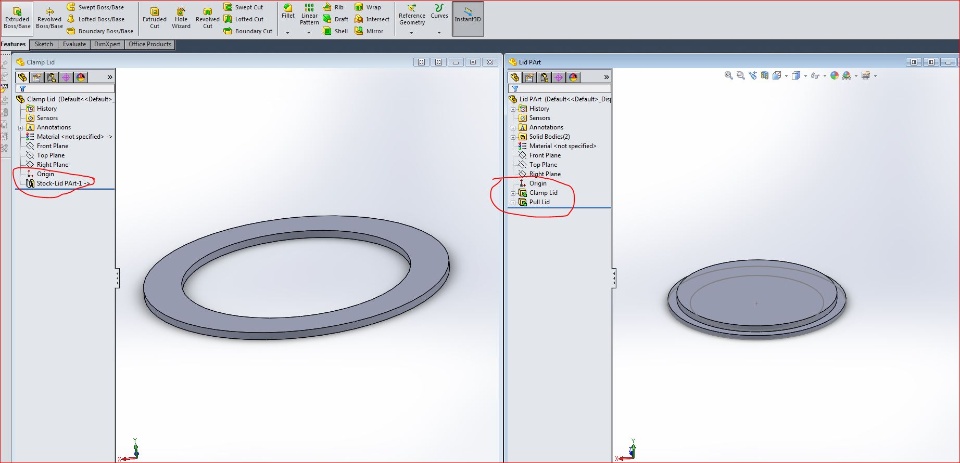Choose the Lofted Cut feature
Screen dimensions: 960x463
coord(243,19)
